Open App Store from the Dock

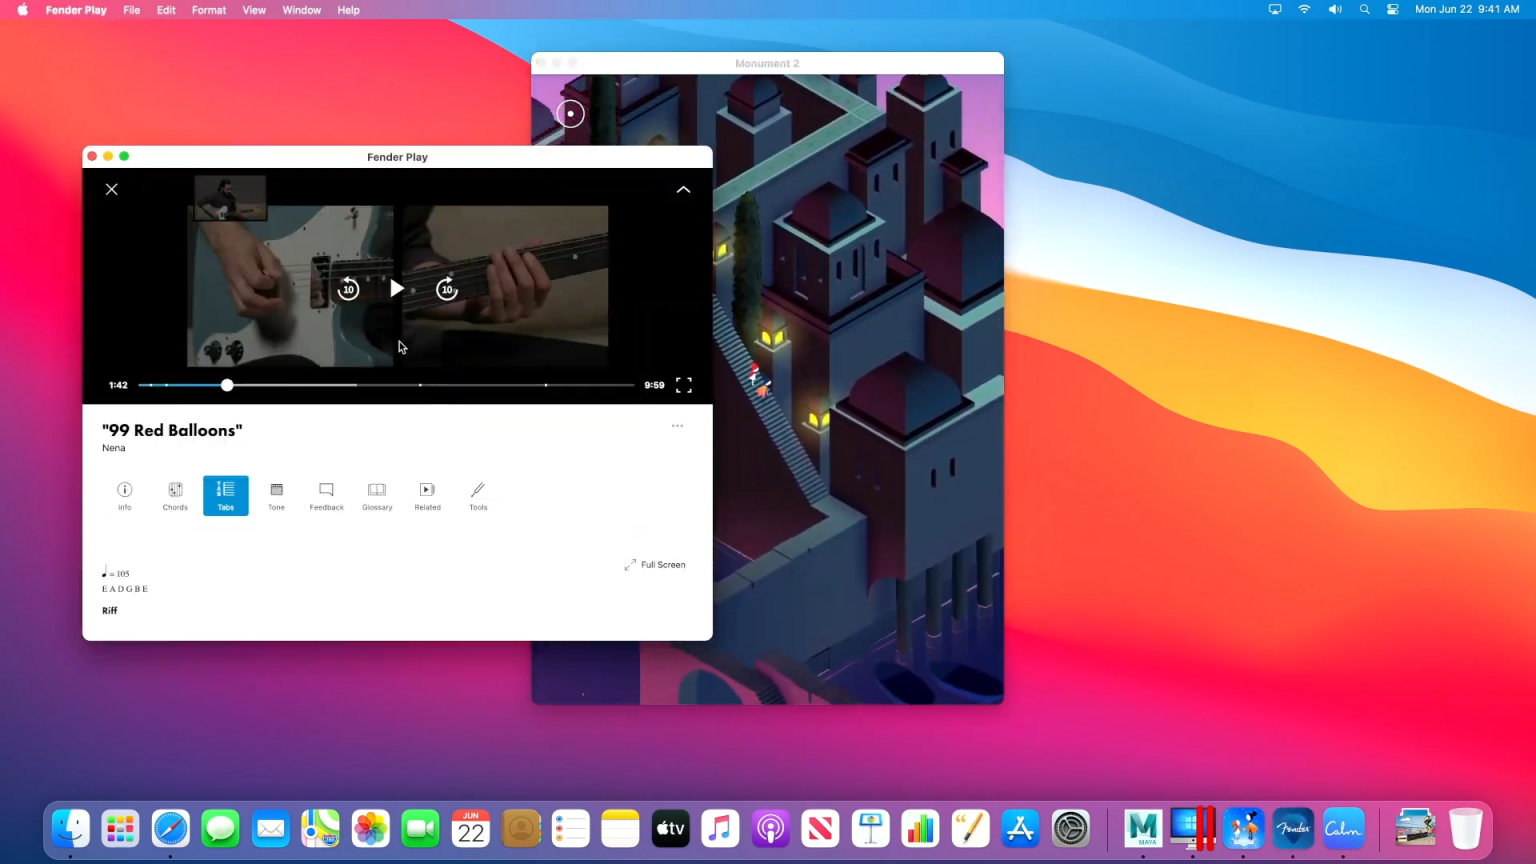[x=1020, y=828]
